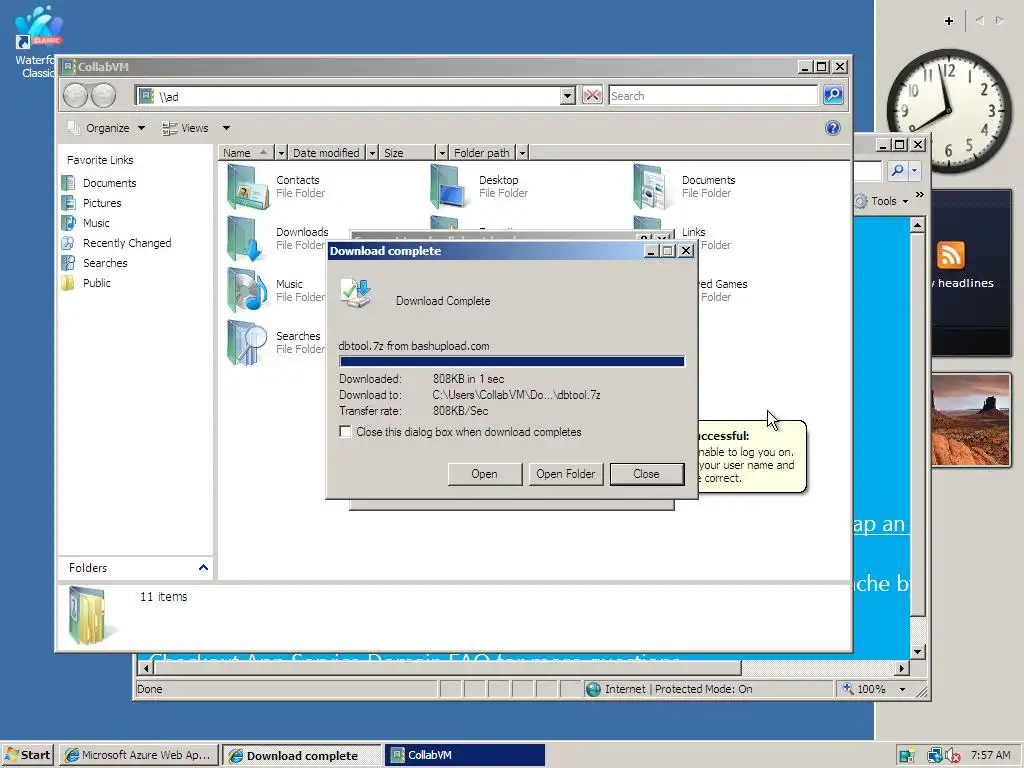1024x768 pixels.
Task: Click the Download complete taskbar item
Action: coord(302,755)
